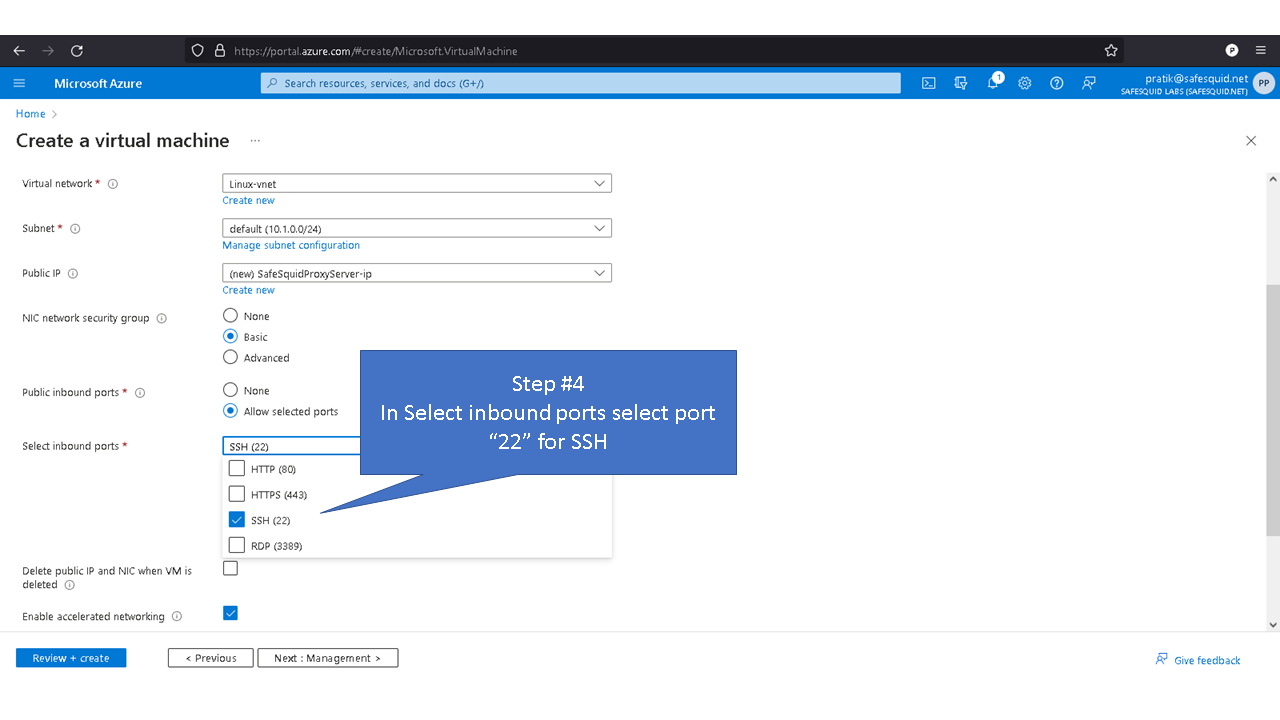This screenshot has height=720, width=1280.
Task: Click Manage subnet configuration link
Action: [291, 245]
